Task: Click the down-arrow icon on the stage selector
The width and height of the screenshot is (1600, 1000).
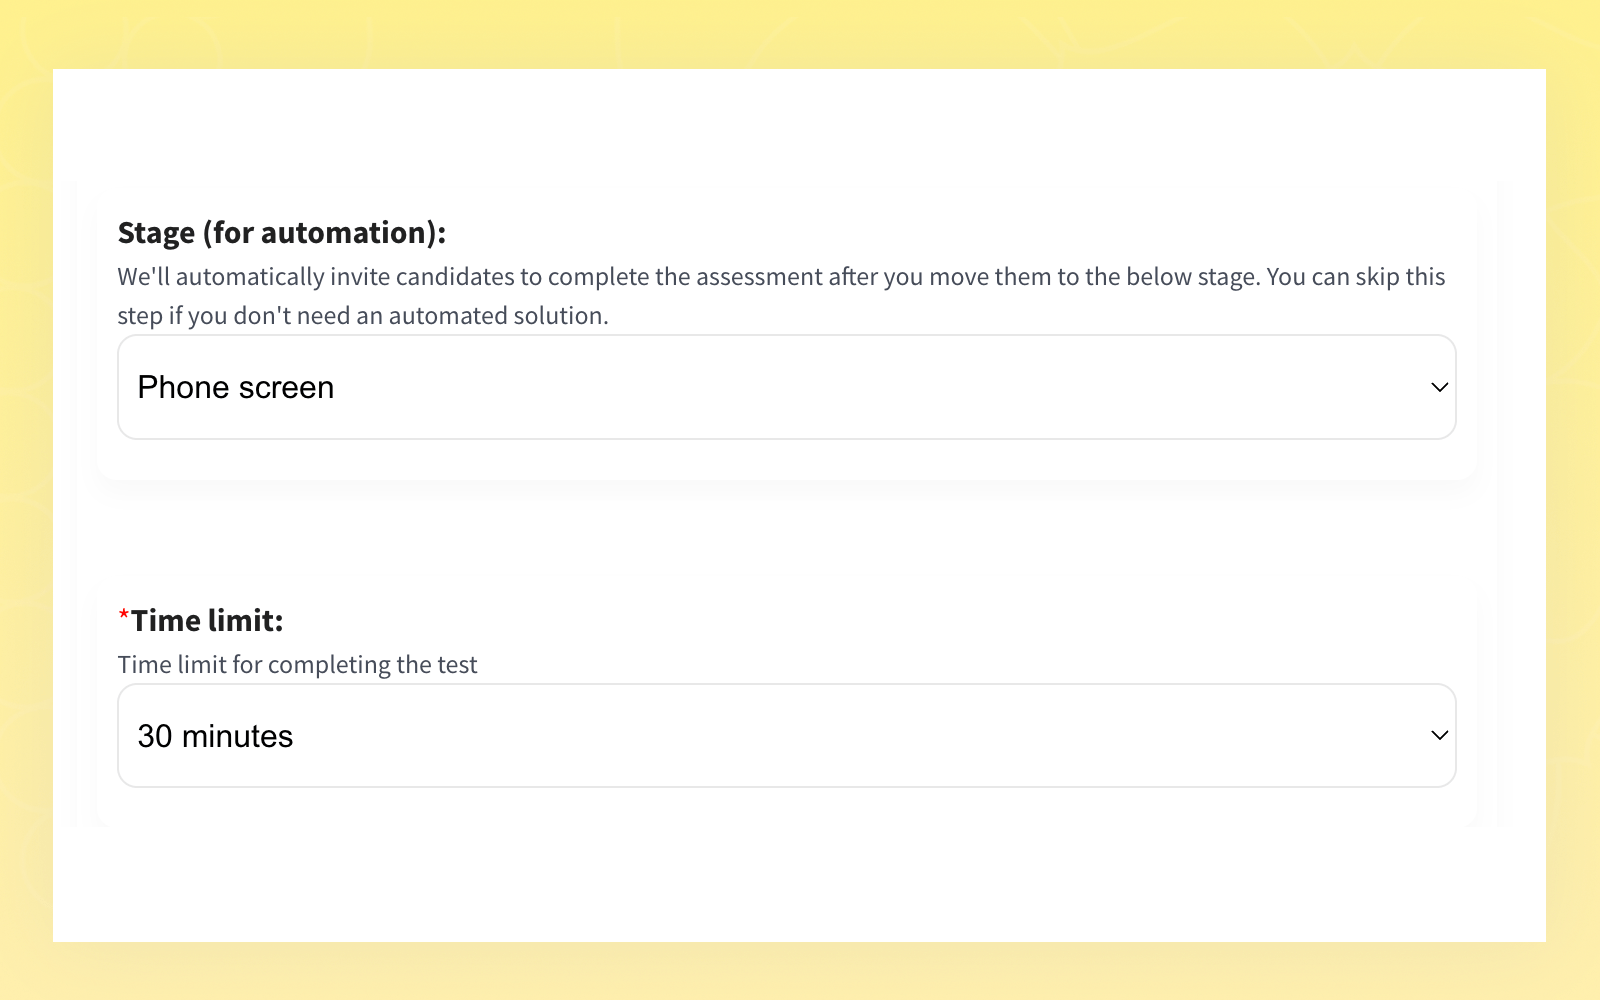Action: click(x=1438, y=386)
